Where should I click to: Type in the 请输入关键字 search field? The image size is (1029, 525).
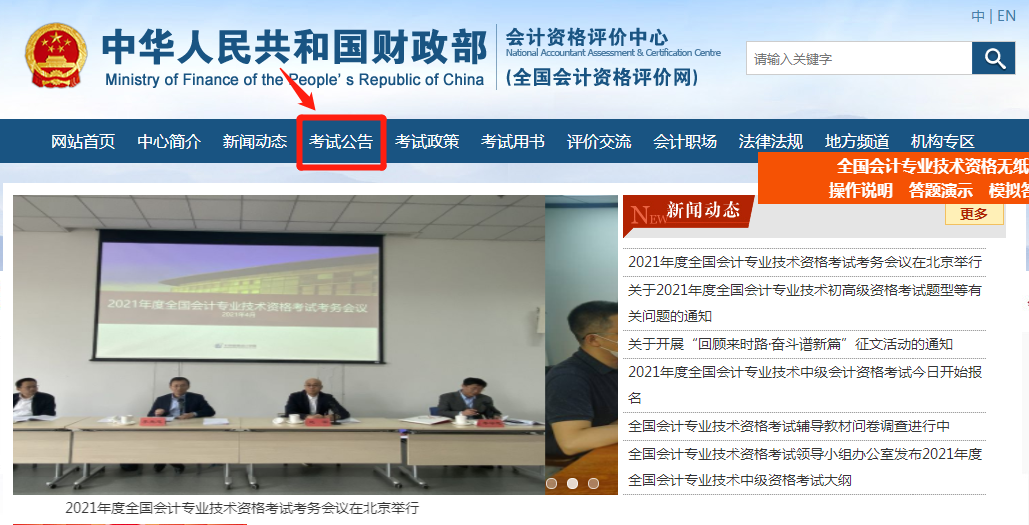point(859,58)
